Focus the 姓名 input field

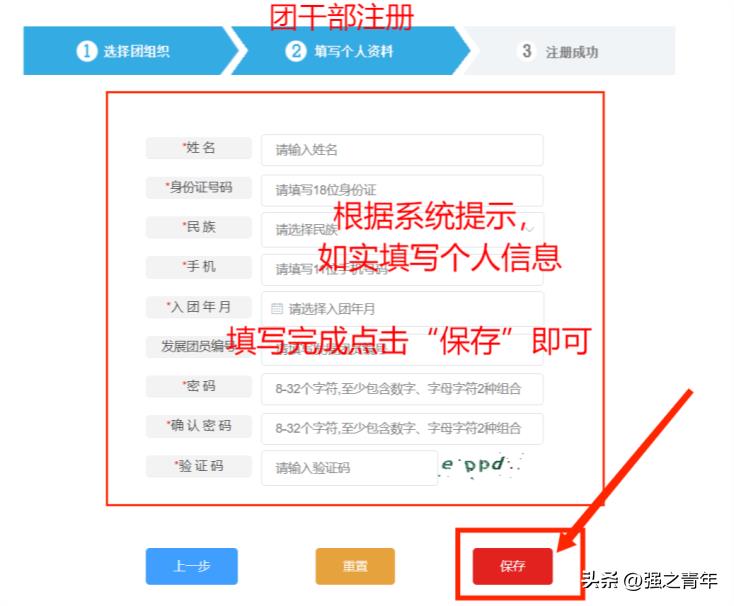401,150
